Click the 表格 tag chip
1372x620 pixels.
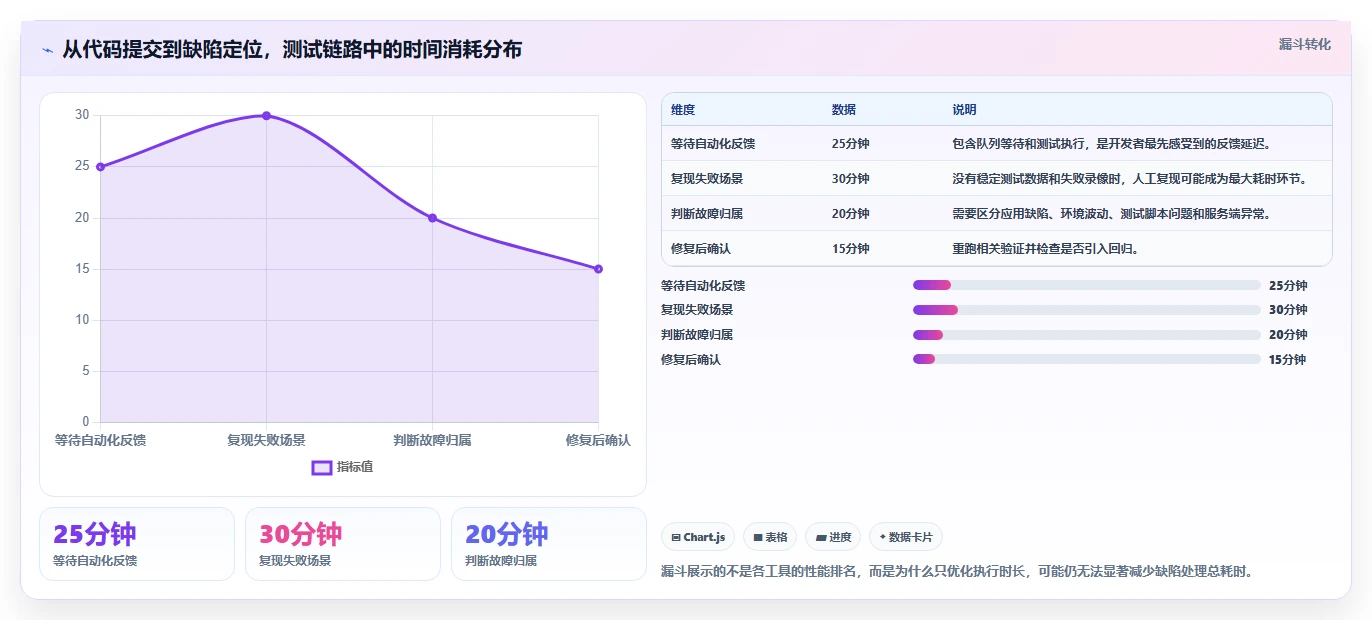770,537
